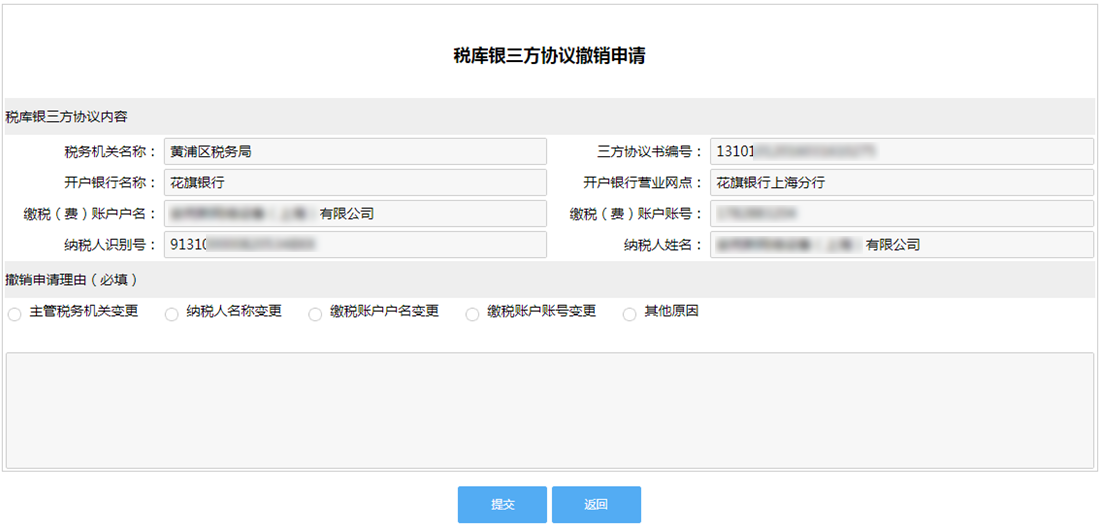Focus the 缴税(费)账户账号 input field
This screenshot has width=1099, height=529.
point(901,214)
